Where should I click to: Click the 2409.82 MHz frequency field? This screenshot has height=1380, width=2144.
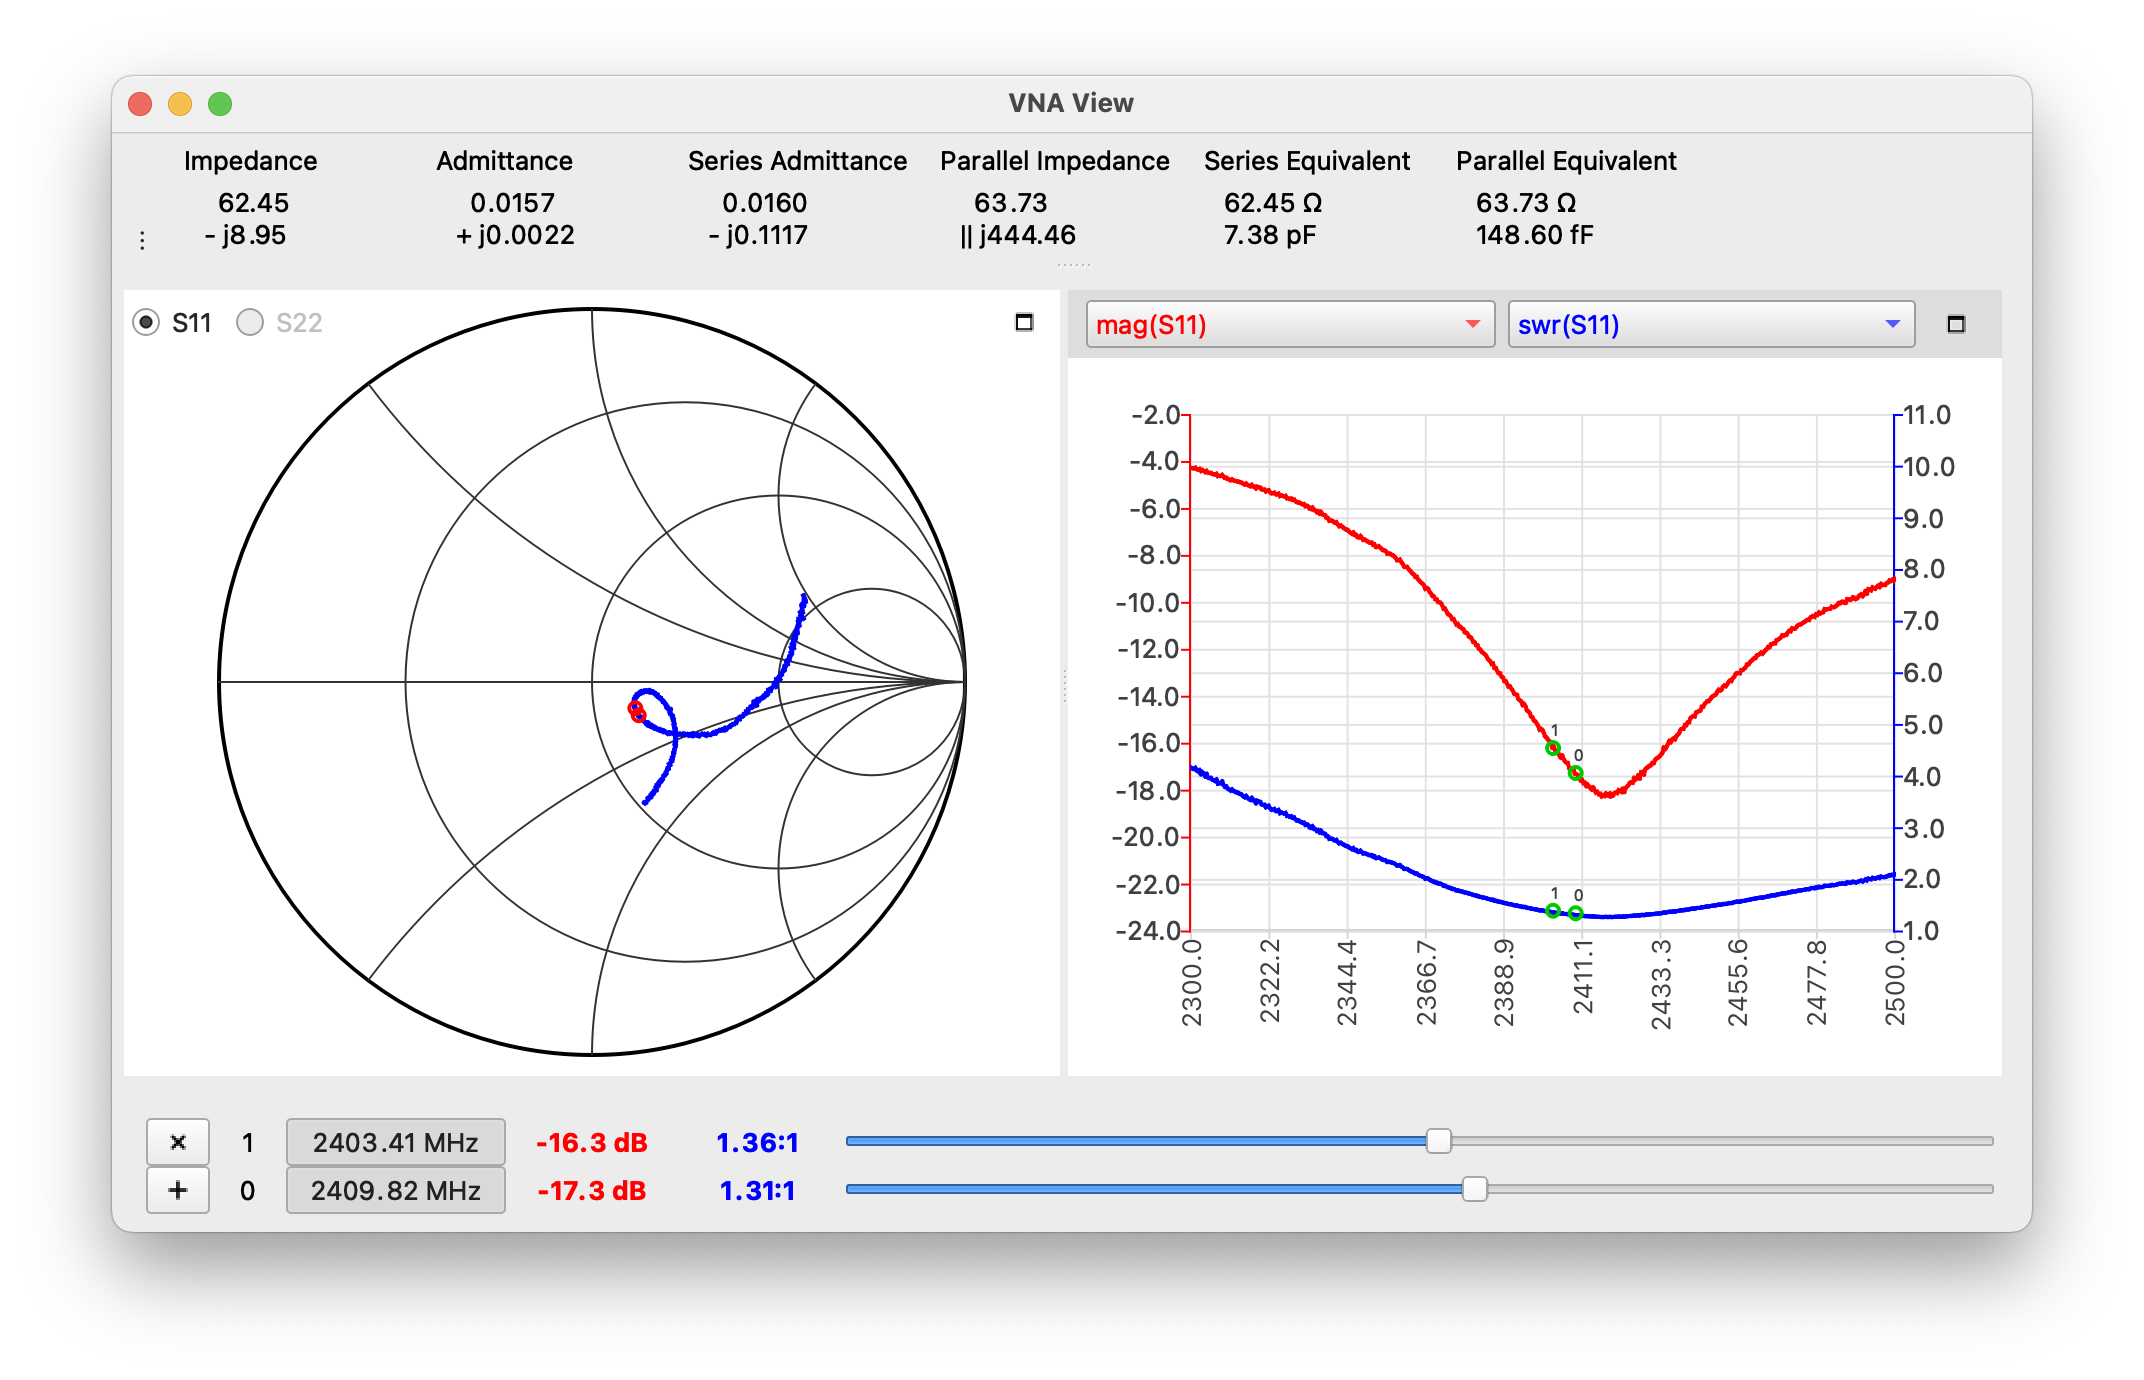[x=396, y=1190]
